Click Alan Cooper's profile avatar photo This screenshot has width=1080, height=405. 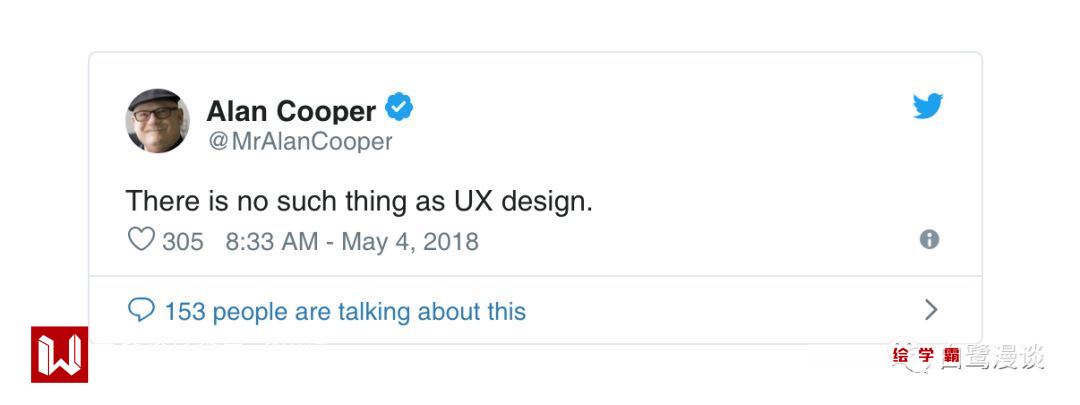[x=157, y=121]
